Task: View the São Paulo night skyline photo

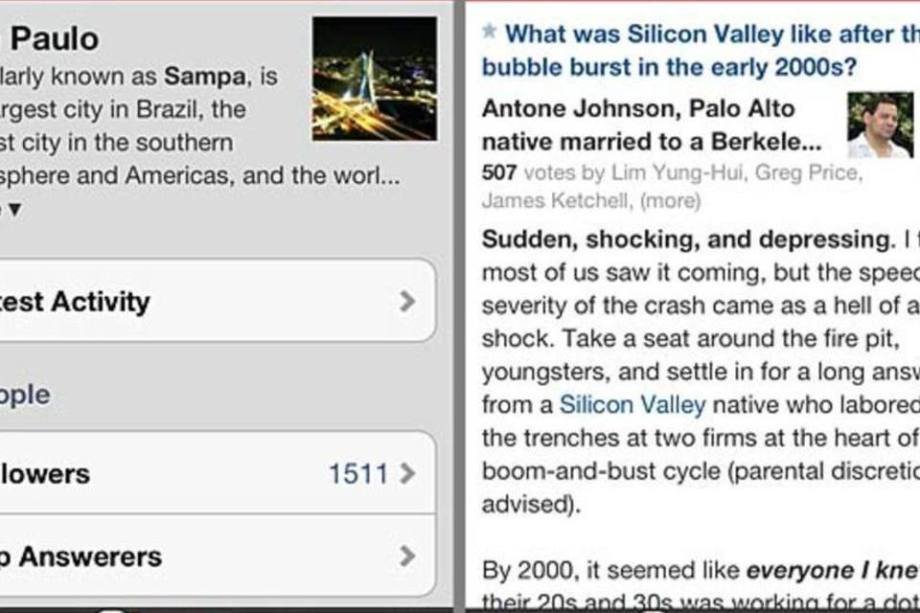Action: (x=374, y=78)
